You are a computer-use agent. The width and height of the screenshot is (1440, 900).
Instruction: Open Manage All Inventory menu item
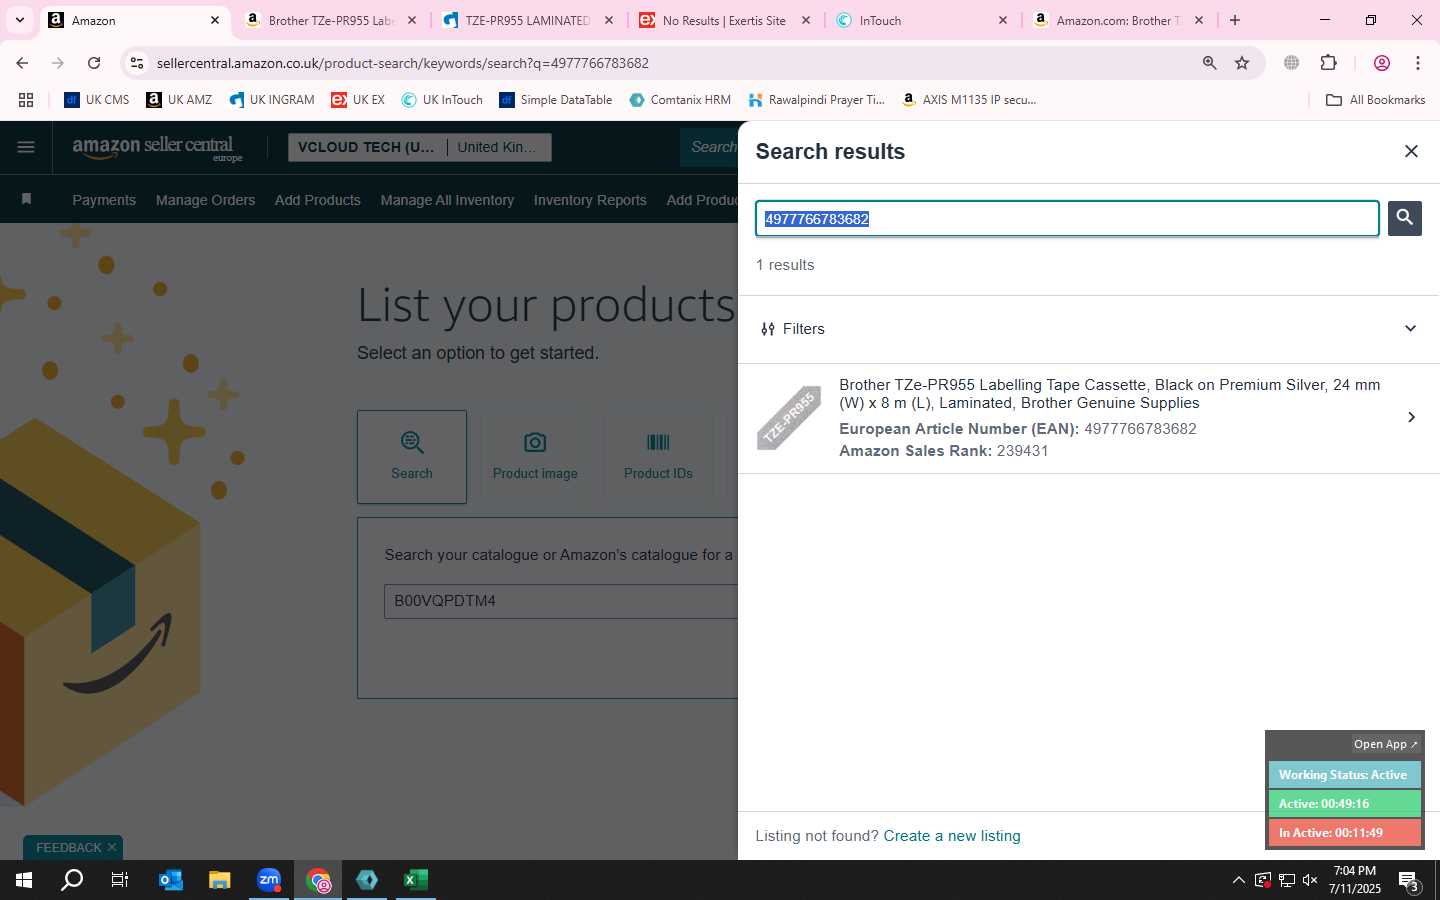click(447, 200)
